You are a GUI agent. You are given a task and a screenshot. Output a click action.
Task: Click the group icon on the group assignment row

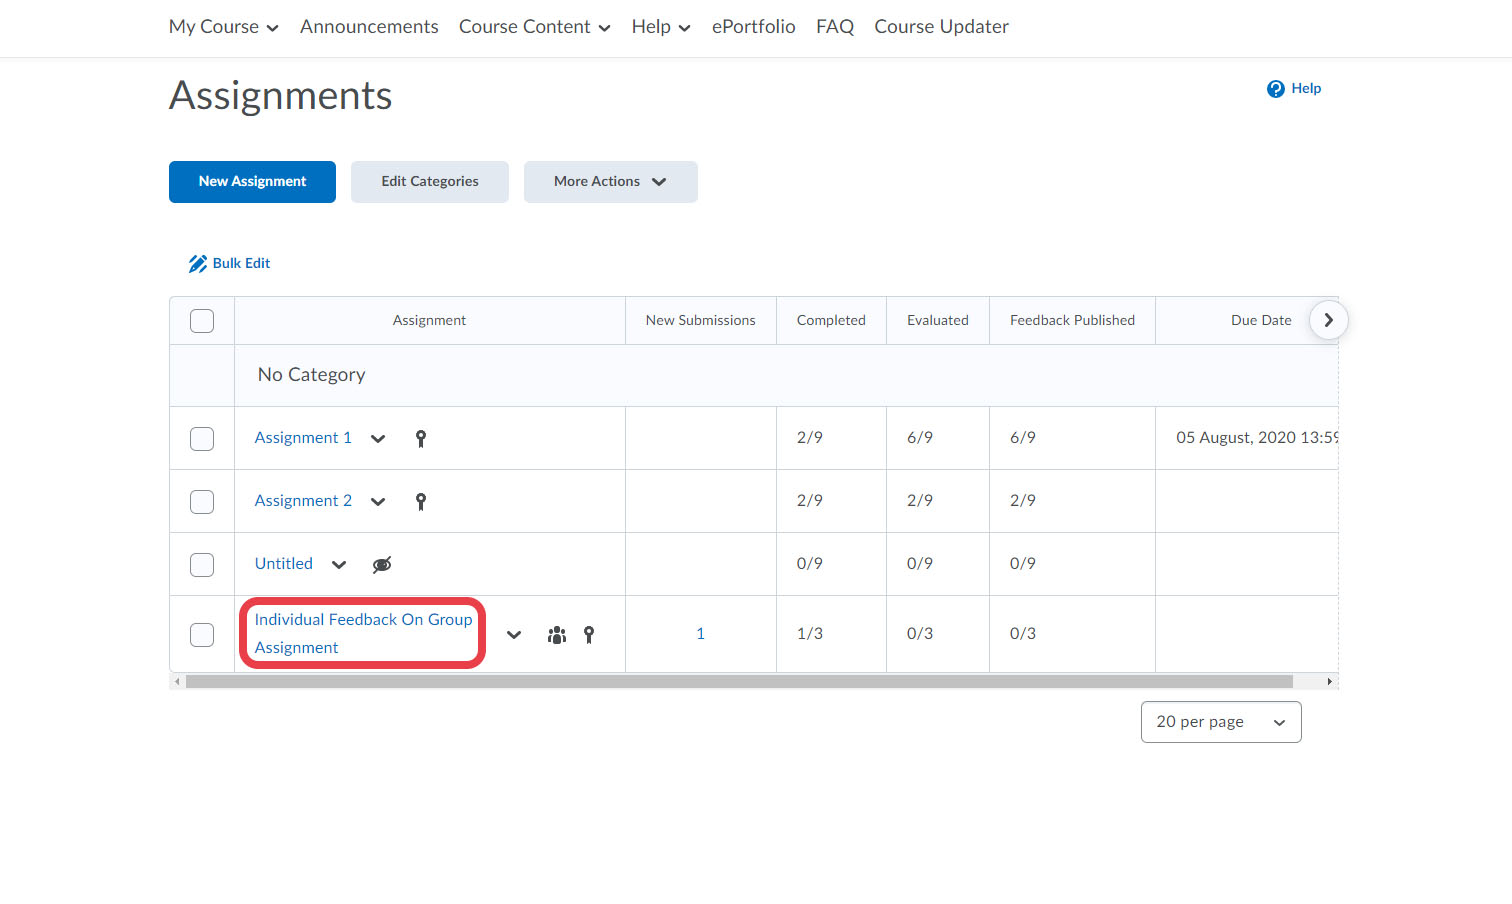point(557,635)
